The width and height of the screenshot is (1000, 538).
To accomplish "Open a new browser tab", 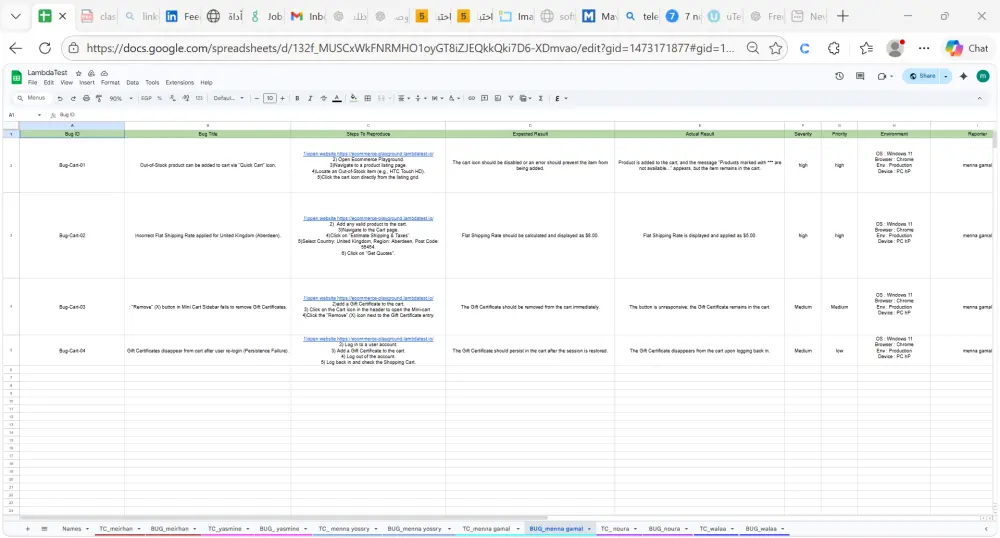I will click(842, 17).
